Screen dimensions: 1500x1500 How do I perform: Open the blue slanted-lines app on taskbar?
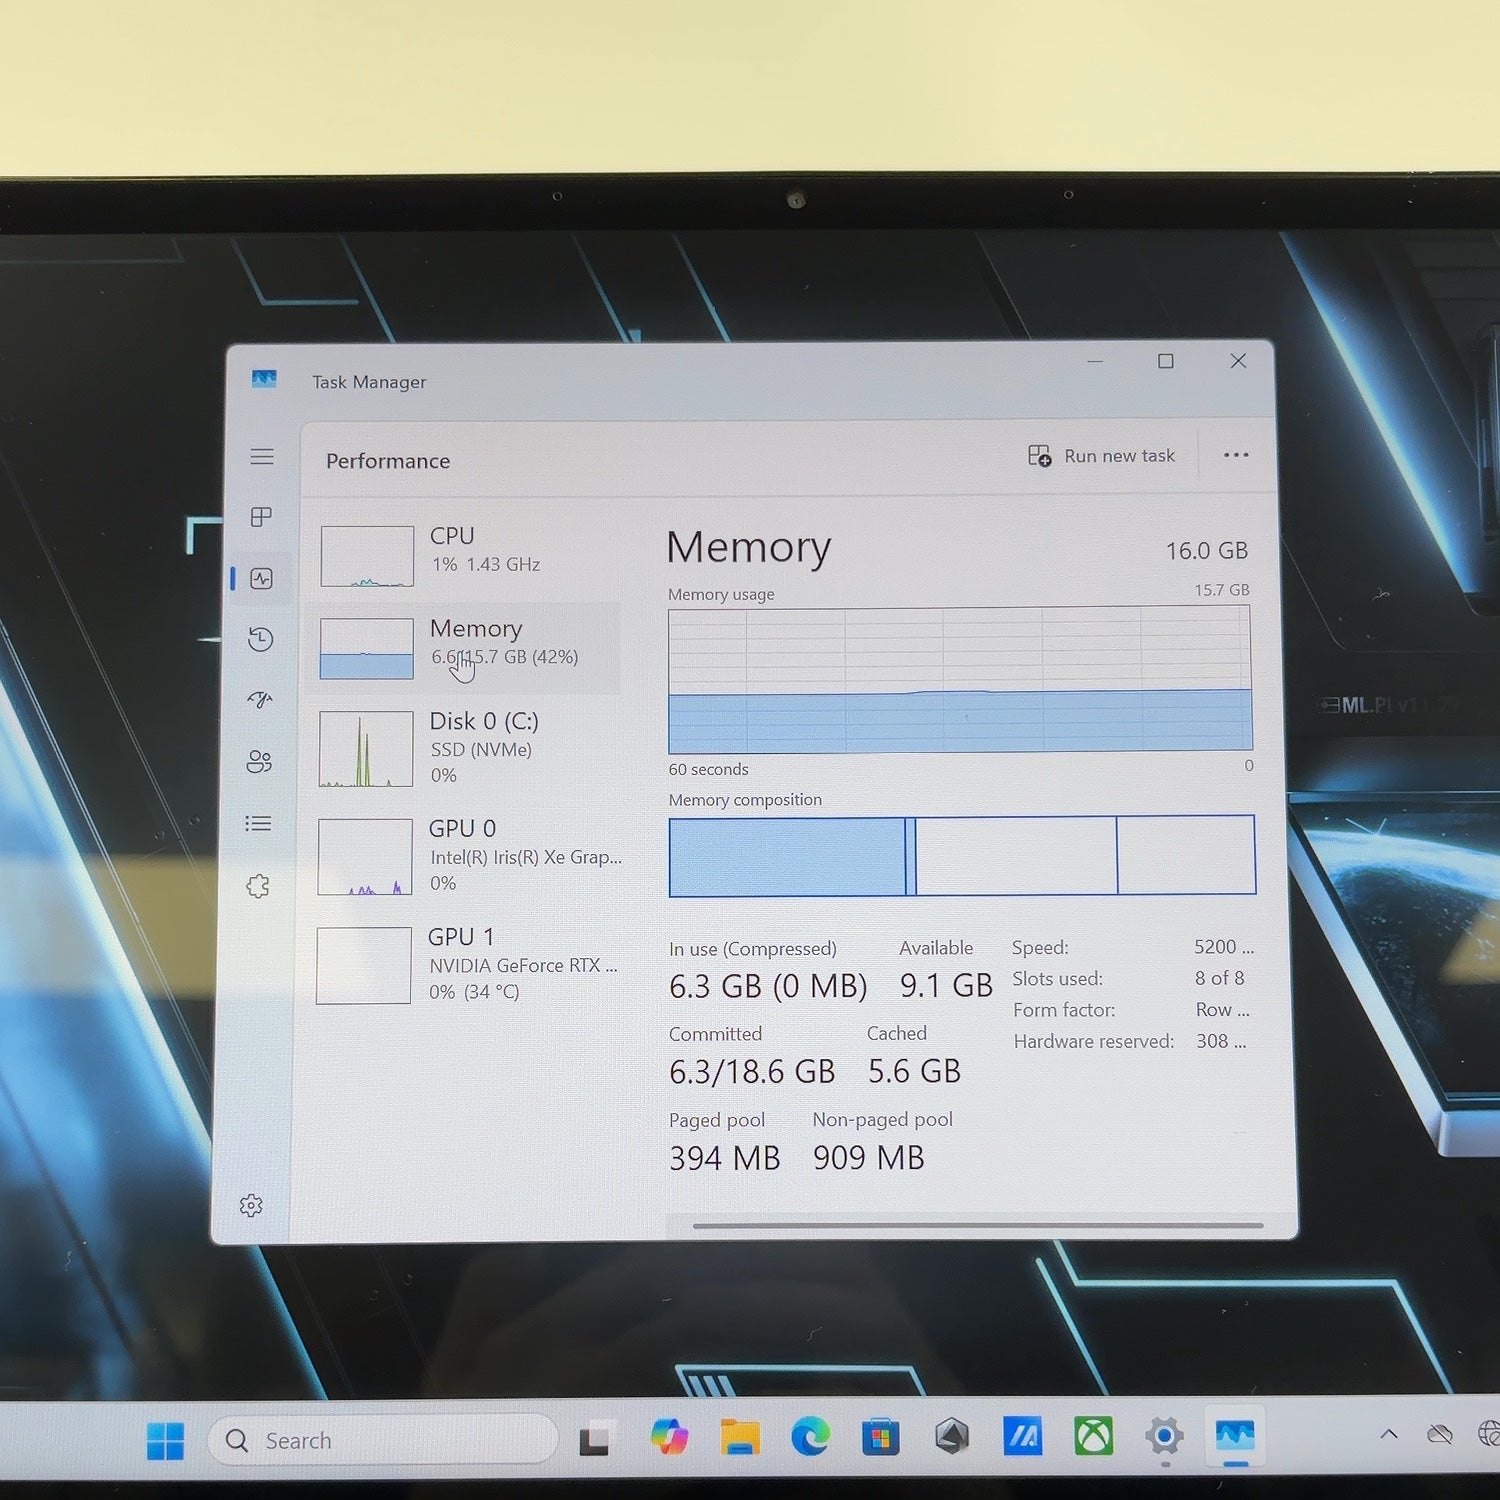[x=1023, y=1436]
